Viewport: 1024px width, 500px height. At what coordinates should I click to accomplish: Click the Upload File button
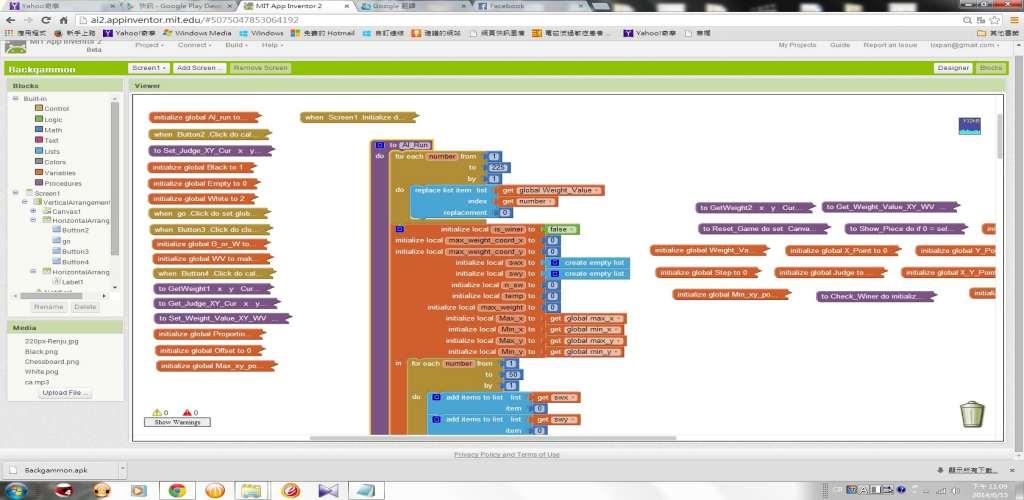62,393
